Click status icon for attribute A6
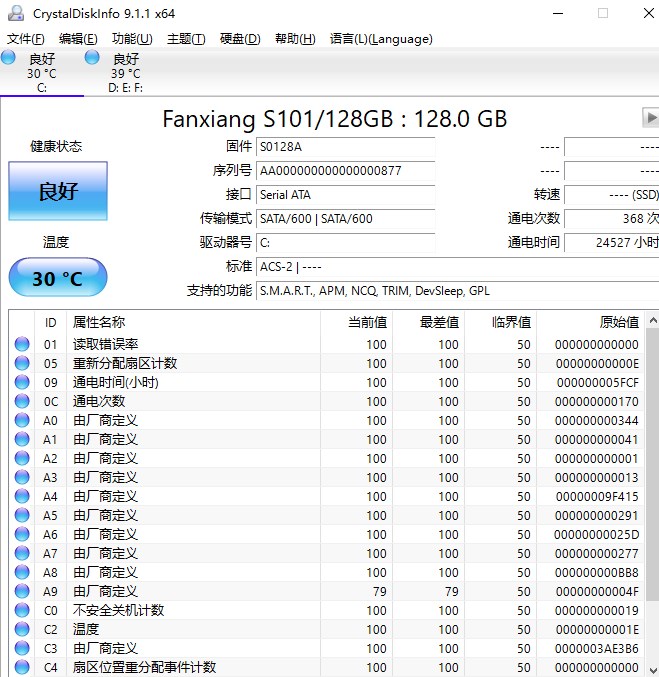The height and width of the screenshot is (677, 659). 22,534
